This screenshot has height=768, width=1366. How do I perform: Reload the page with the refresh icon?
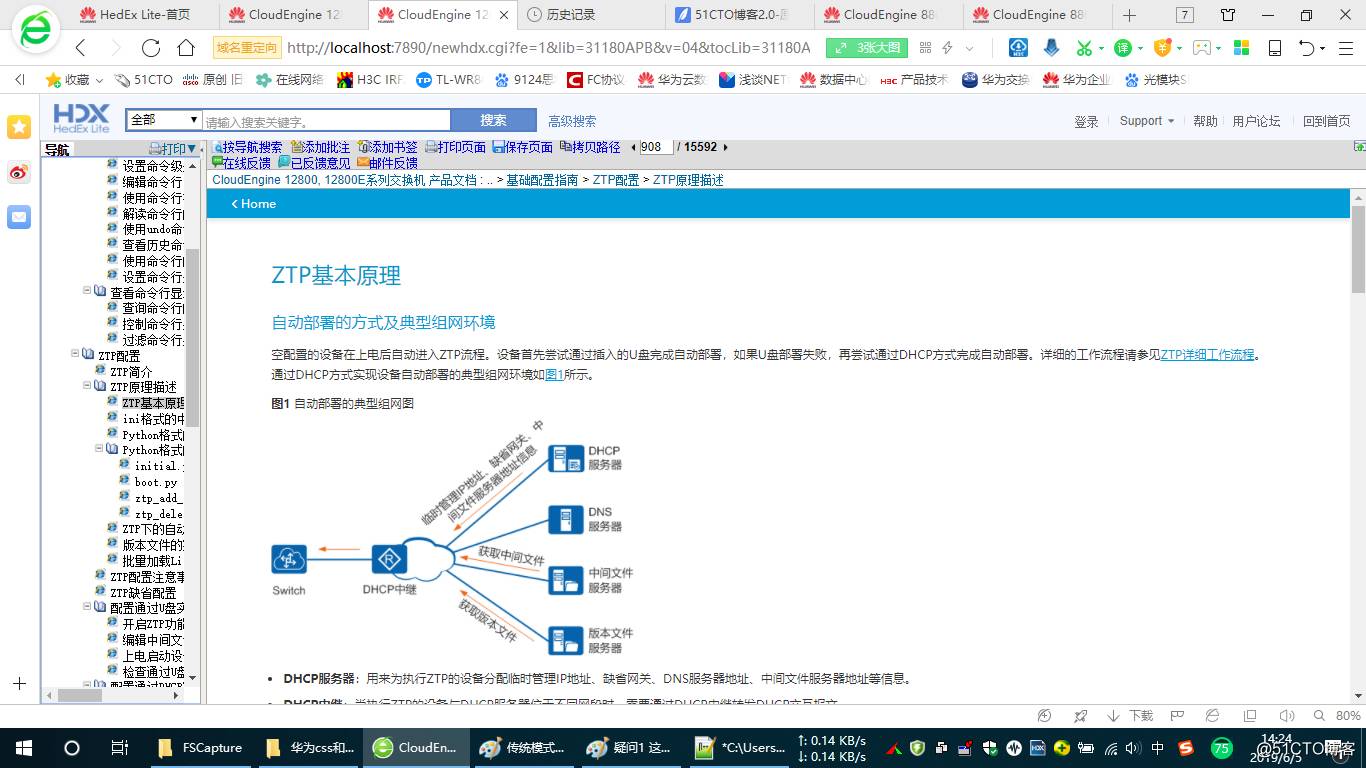pyautogui.click(x=151, y=48)
